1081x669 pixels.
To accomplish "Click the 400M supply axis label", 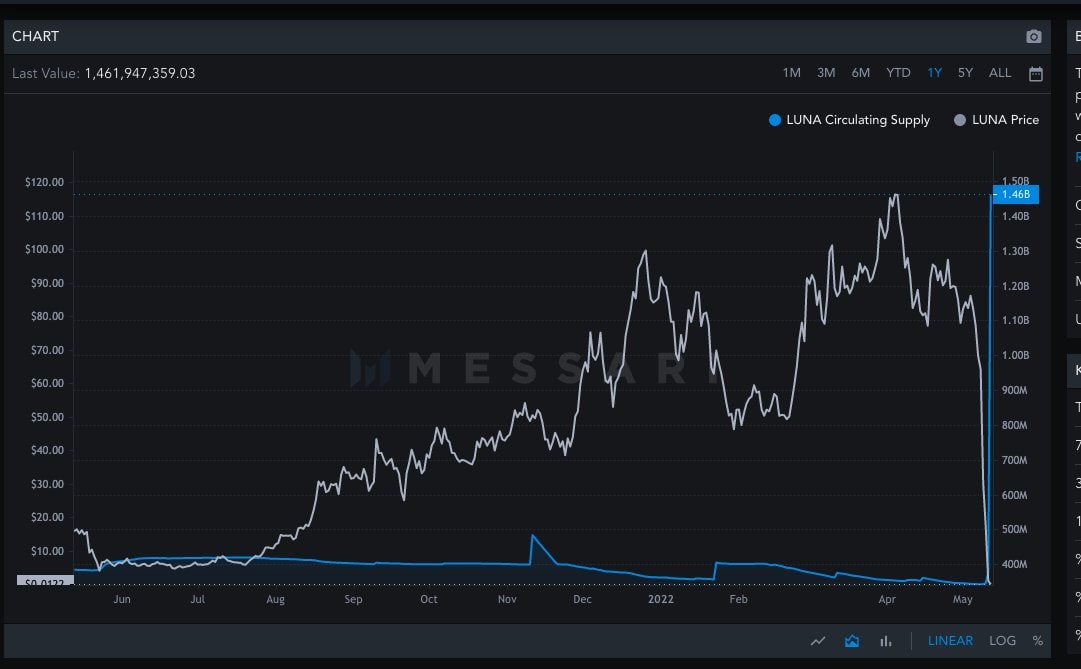I will pyautogui.click(x=1015, y=564).
